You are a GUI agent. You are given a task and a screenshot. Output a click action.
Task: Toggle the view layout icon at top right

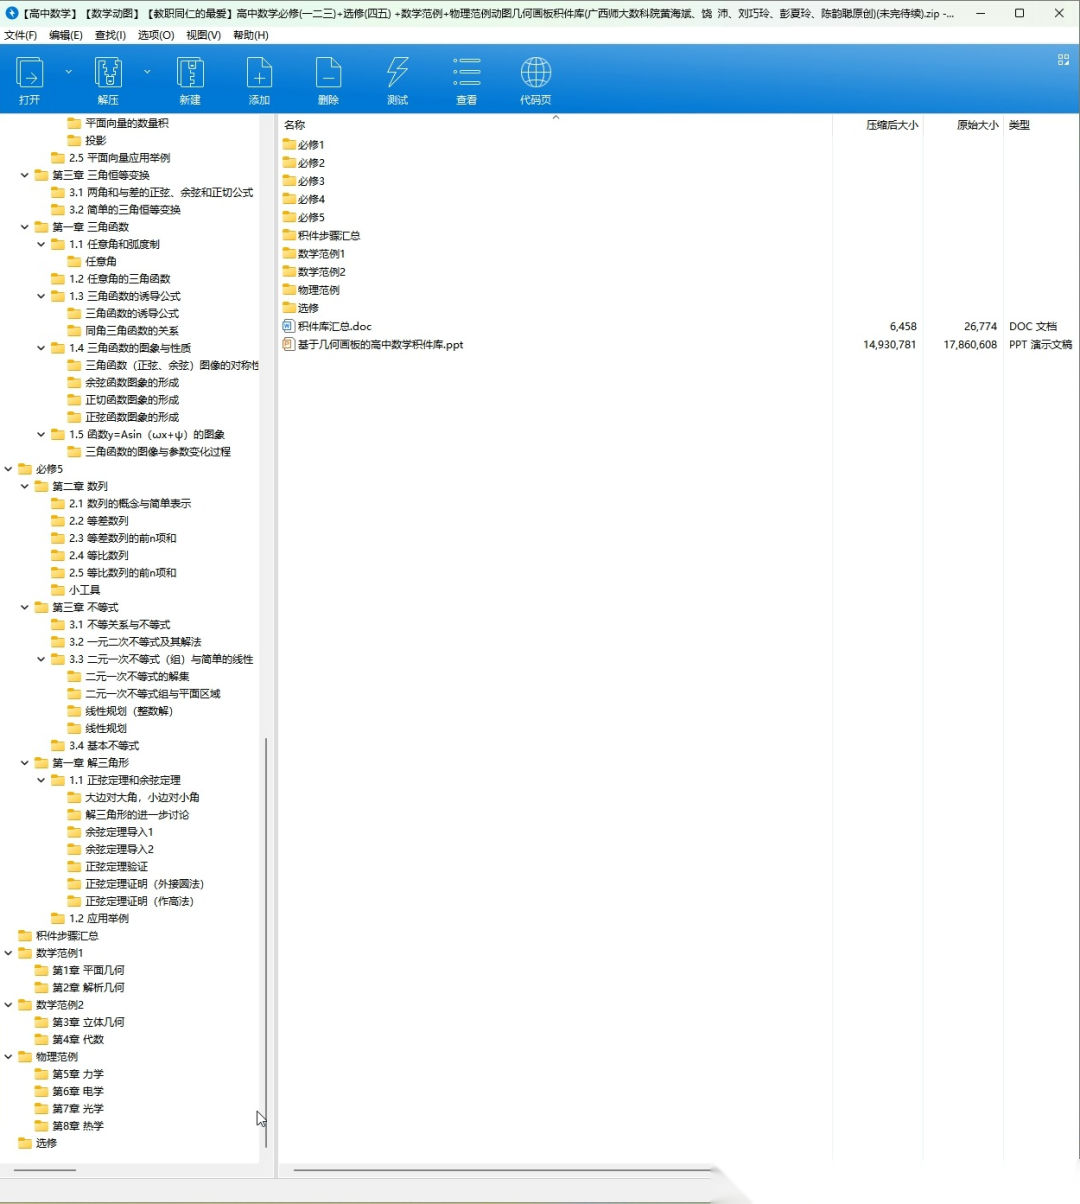[1063, 60]
